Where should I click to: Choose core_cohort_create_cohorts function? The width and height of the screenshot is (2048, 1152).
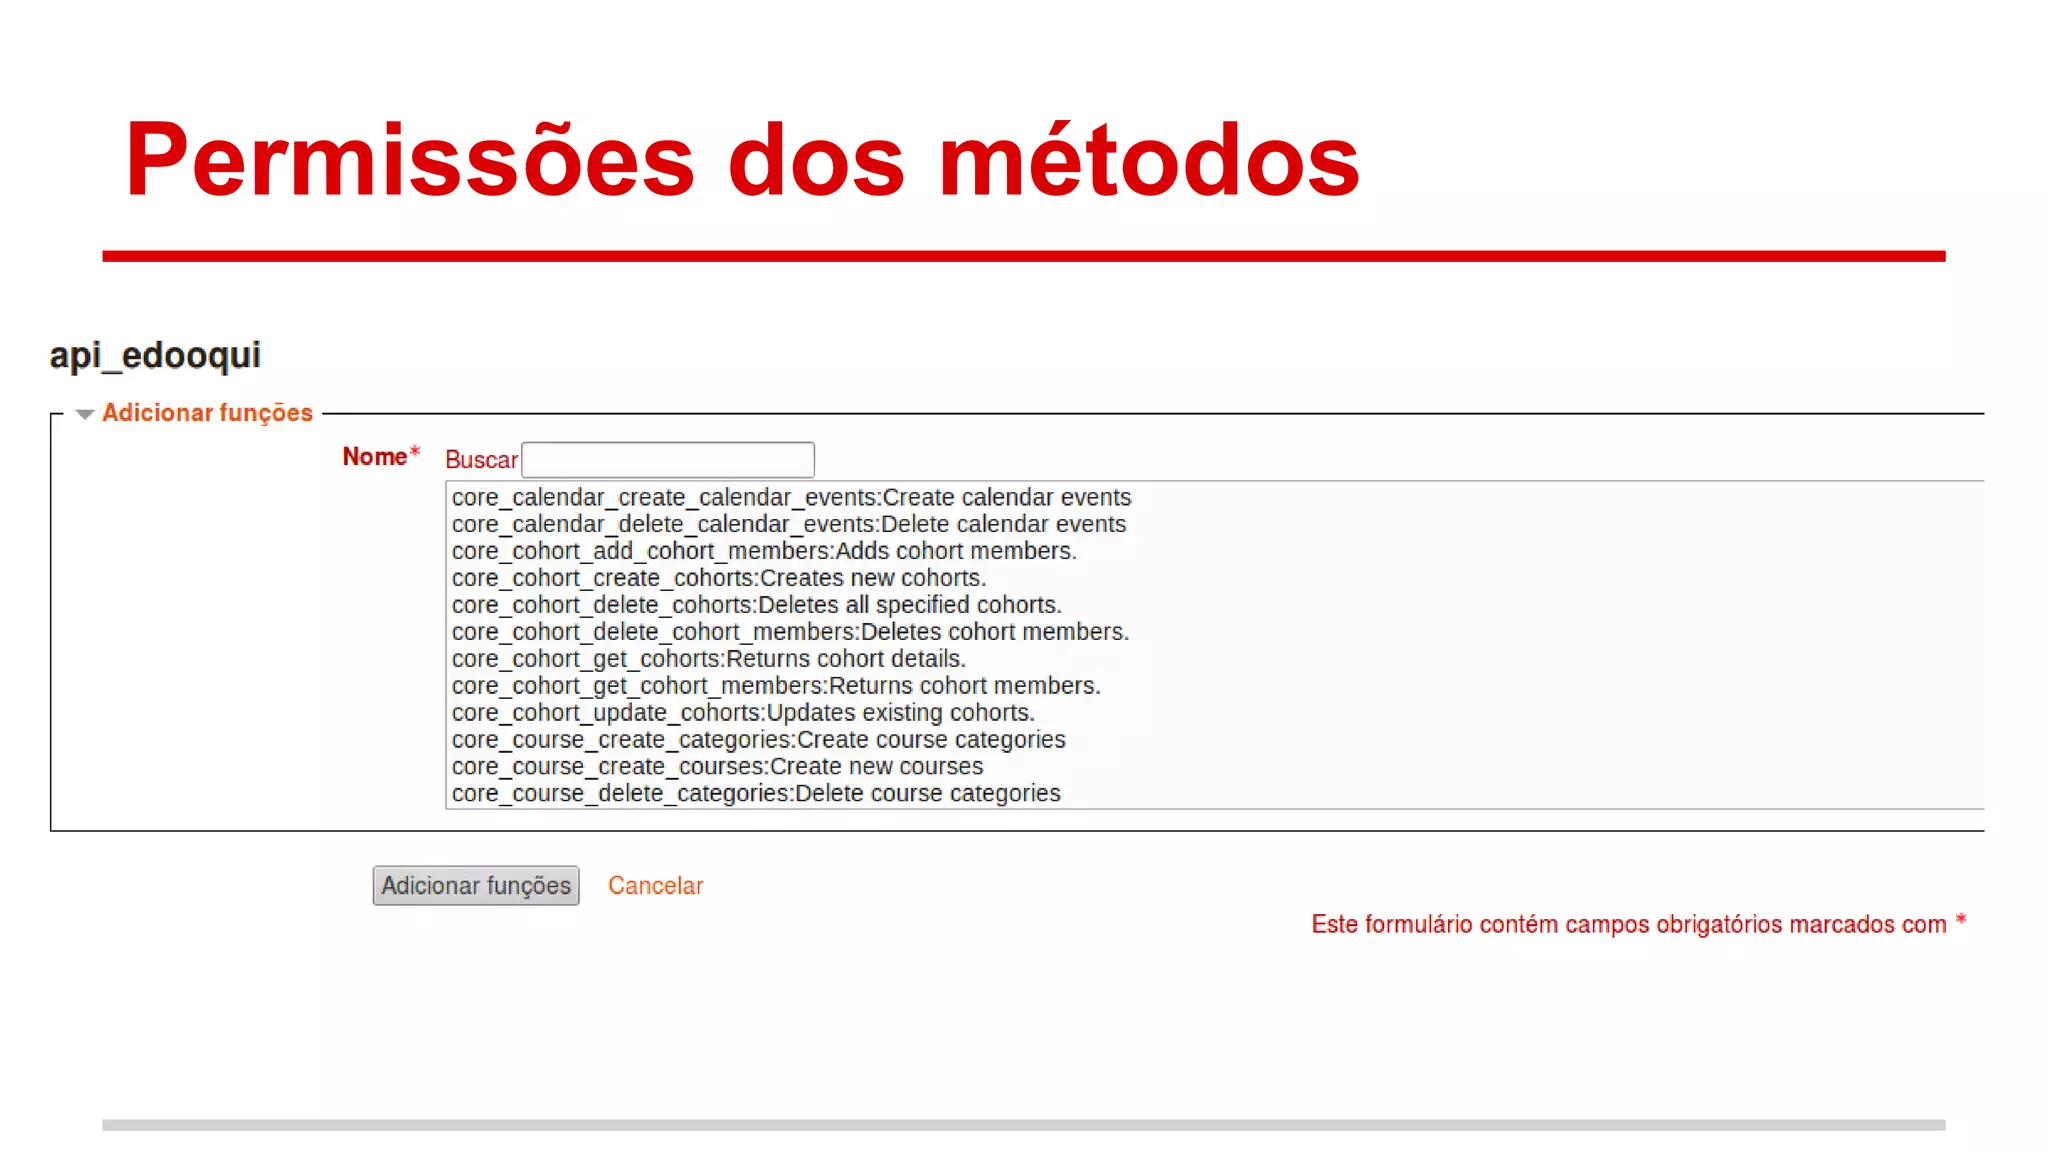1214,578
